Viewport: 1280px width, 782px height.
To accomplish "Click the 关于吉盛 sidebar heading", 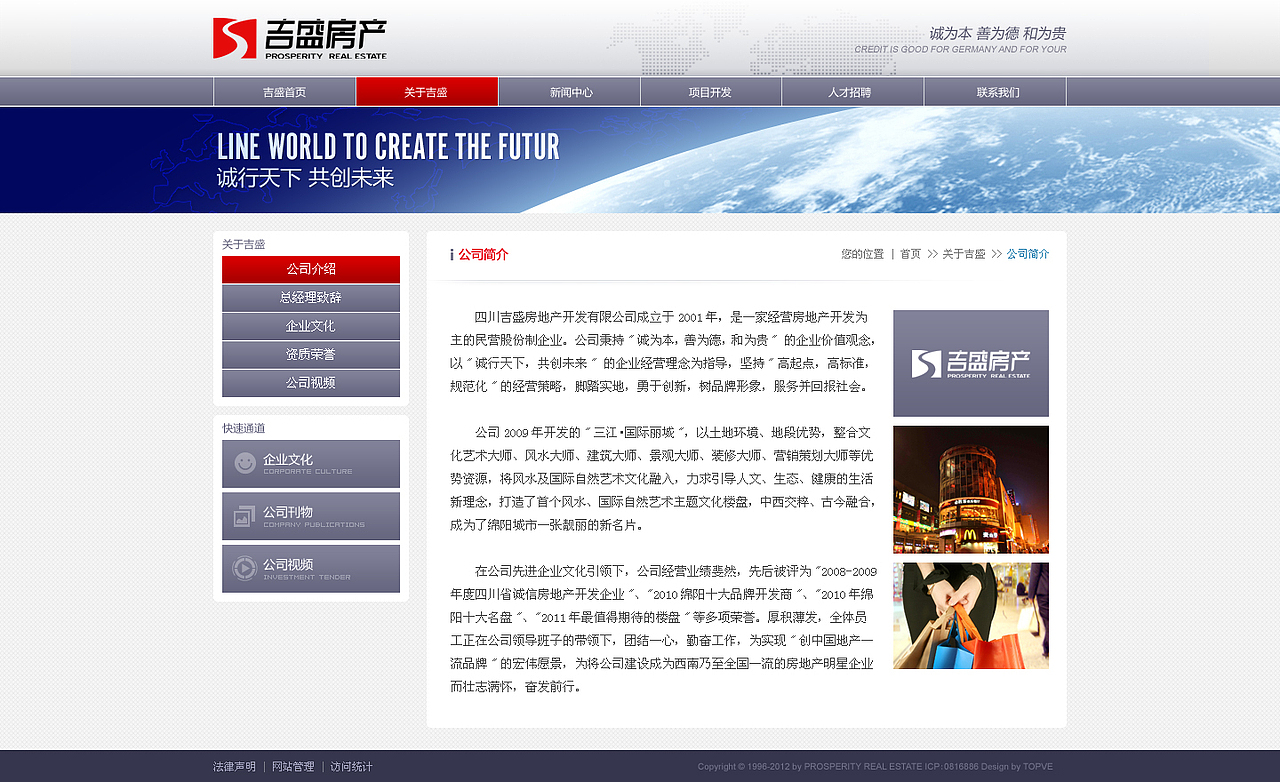I will pyautogui.click(x=244, y=244).
